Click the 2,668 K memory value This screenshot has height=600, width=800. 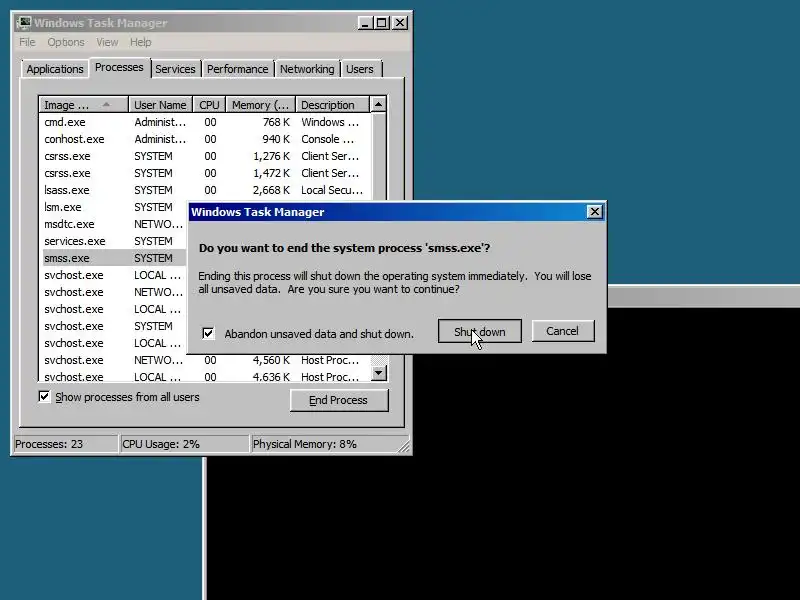point(271,190)
